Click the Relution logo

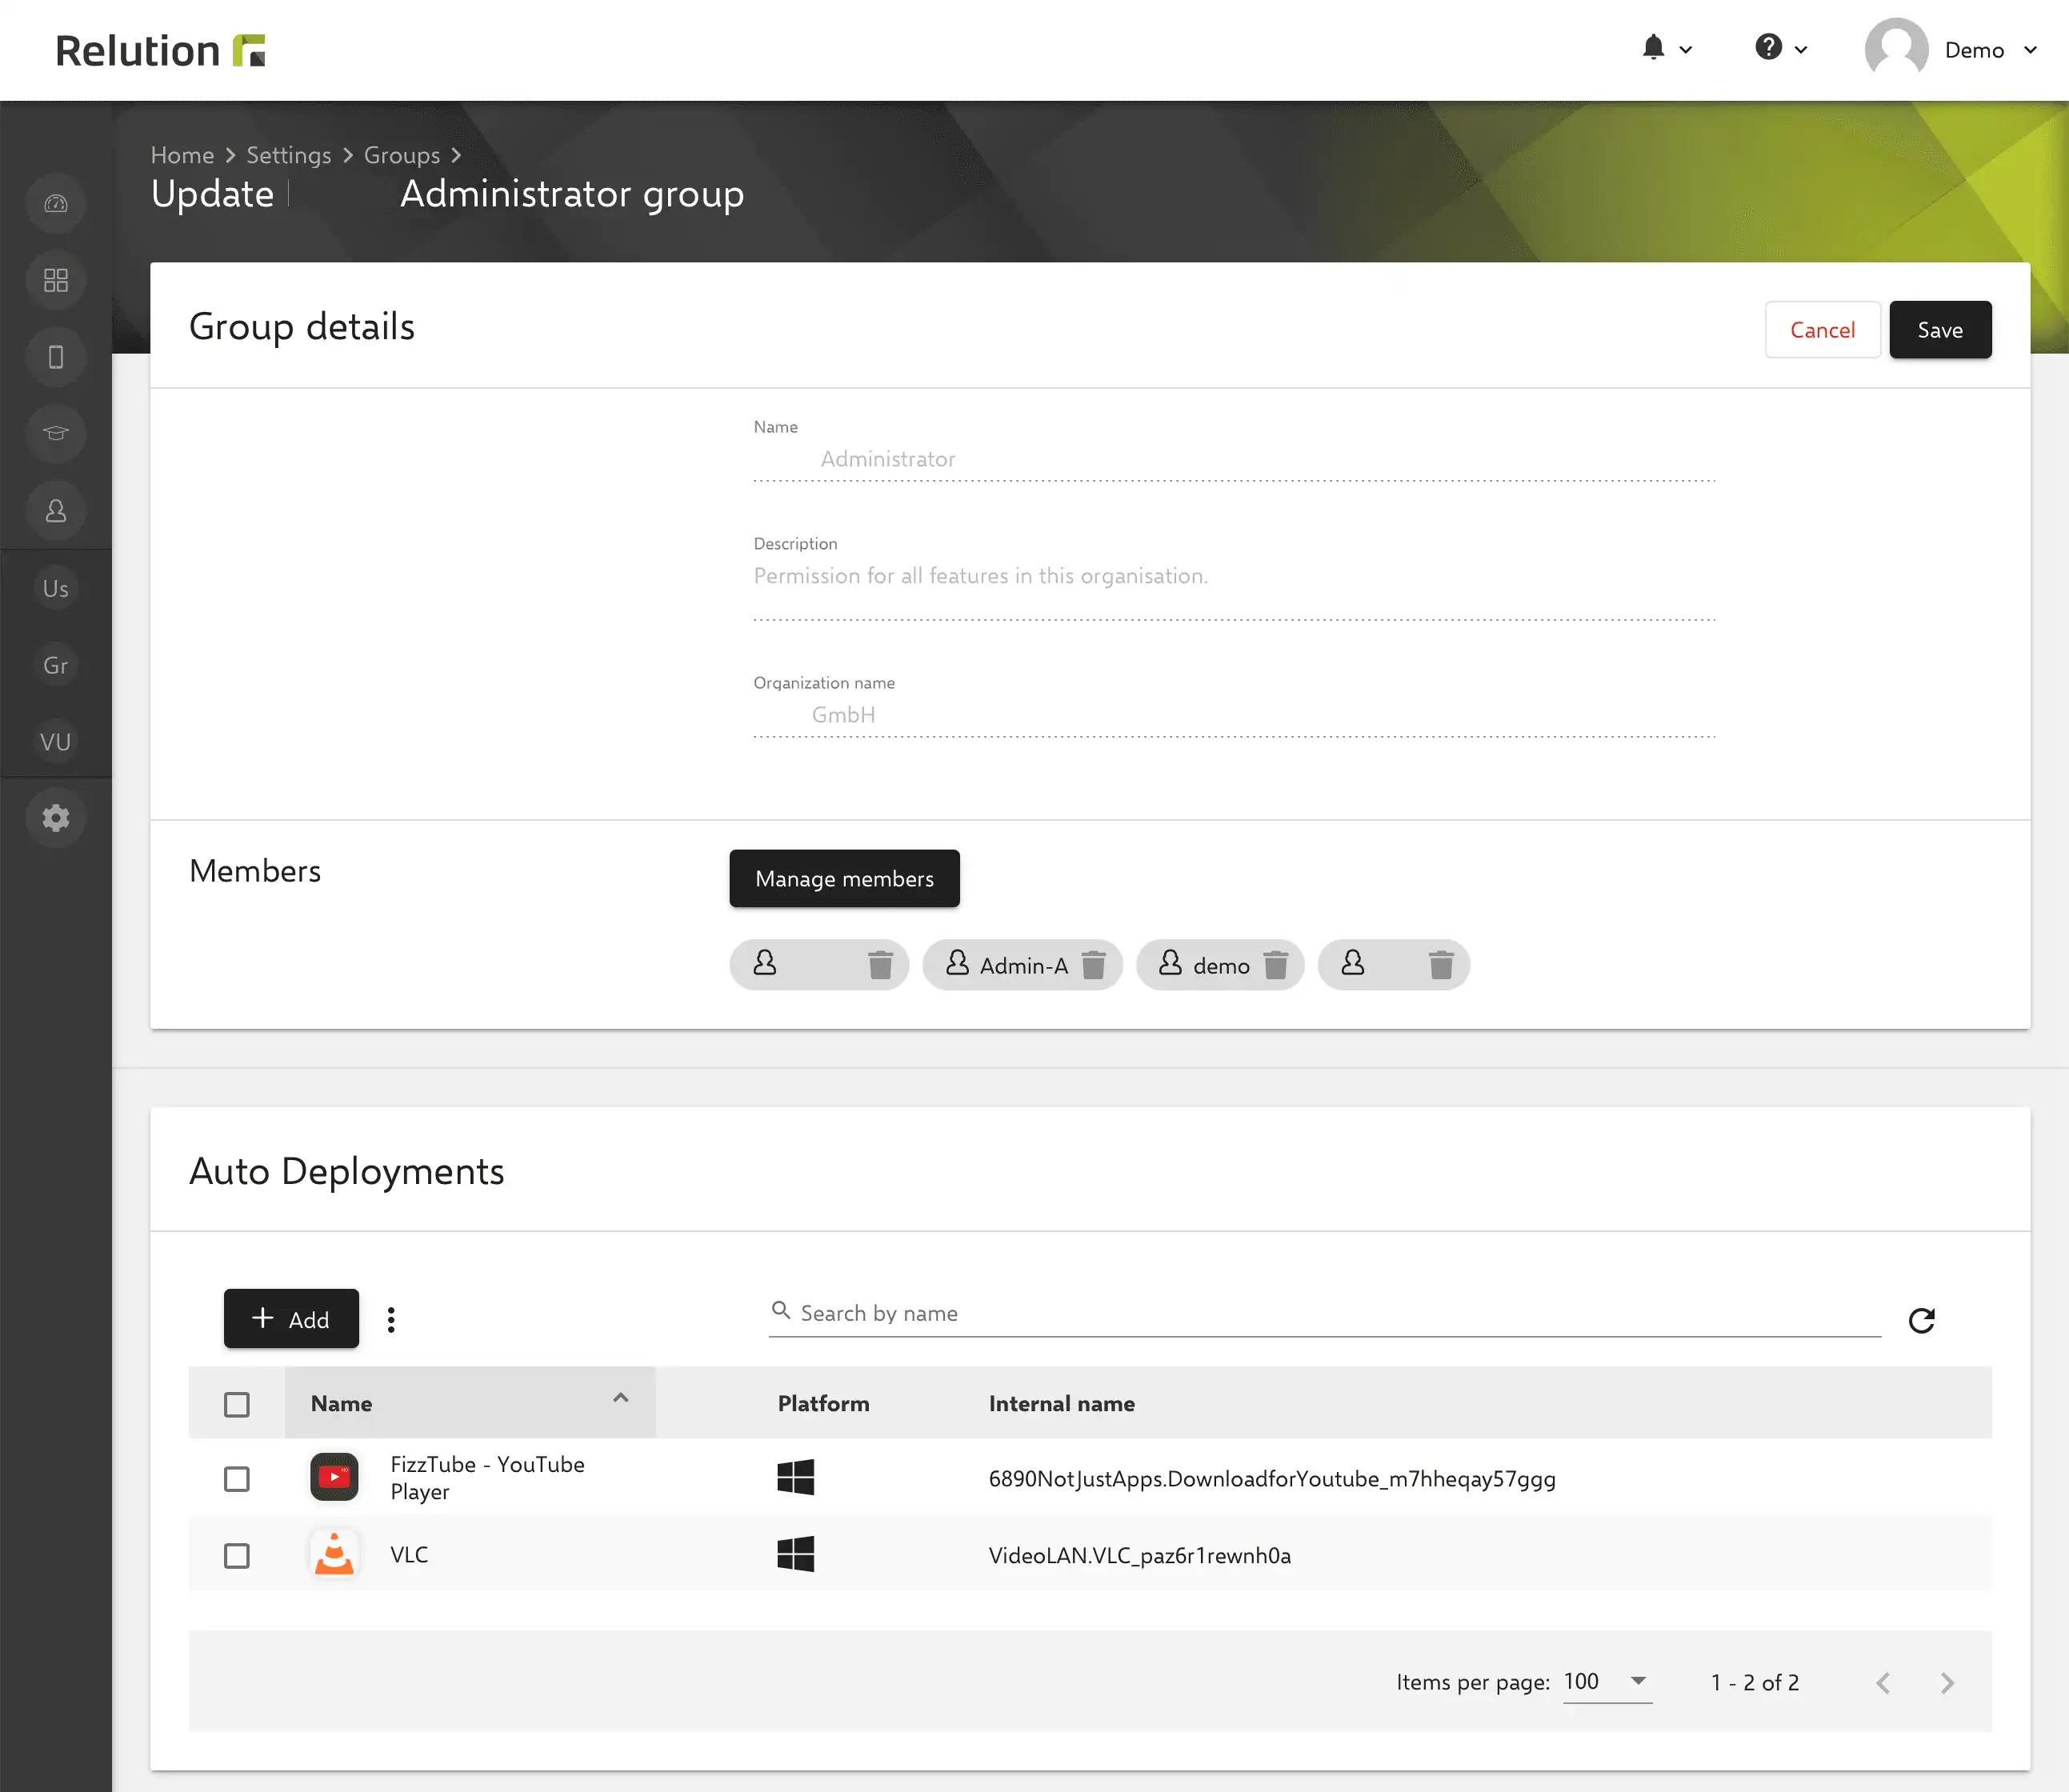coord(160,50)
